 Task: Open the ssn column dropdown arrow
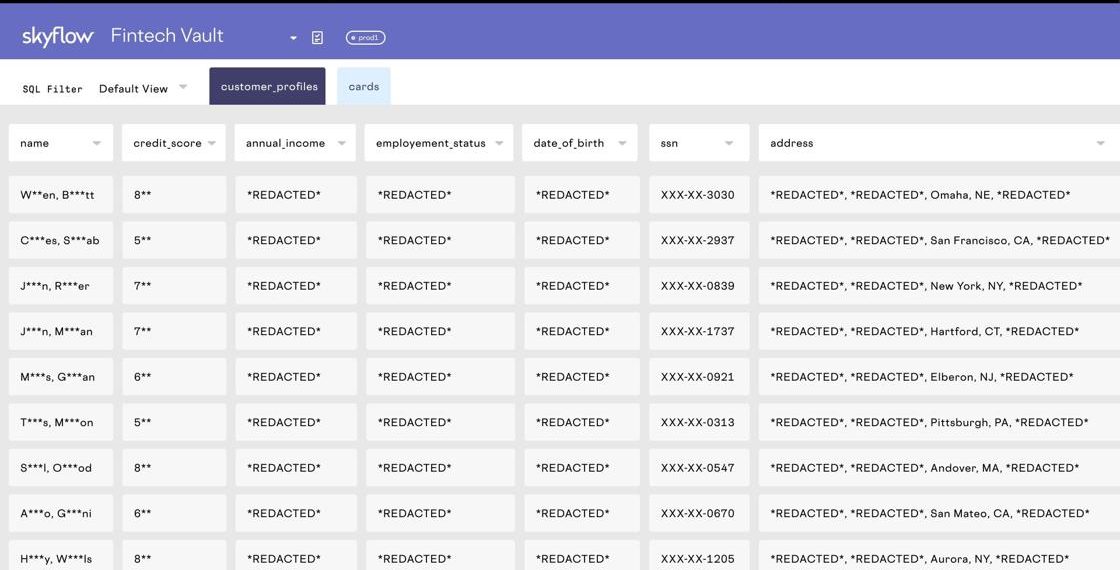pos(729,143)
